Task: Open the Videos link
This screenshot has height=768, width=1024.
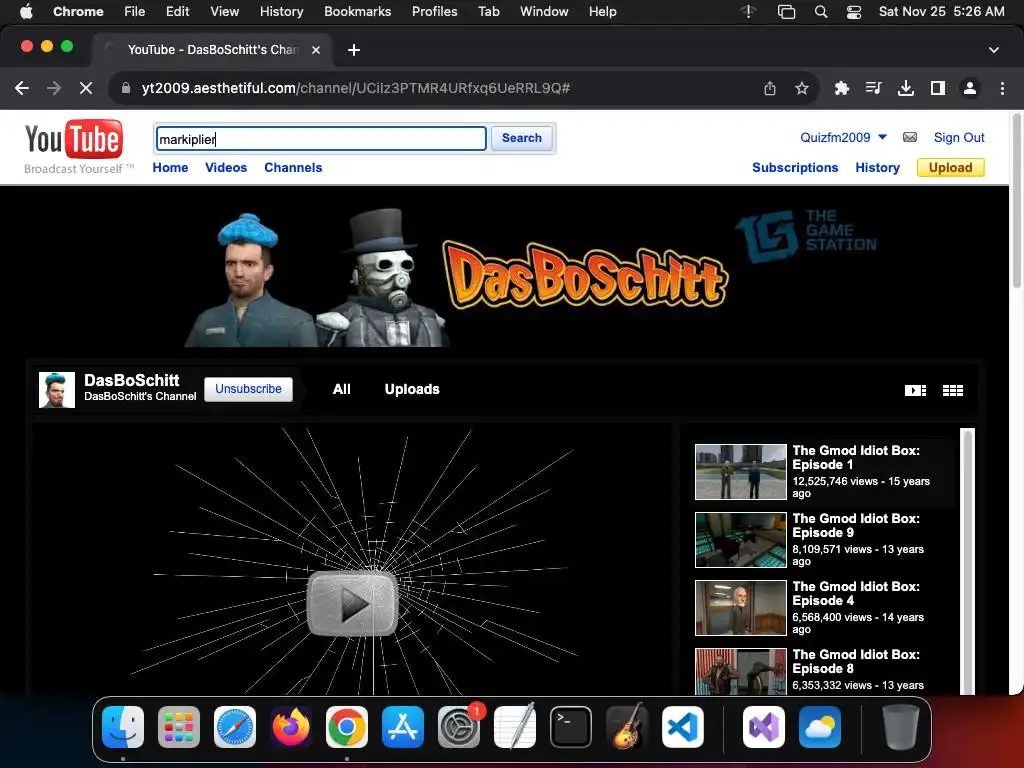Action: point(226,168)
